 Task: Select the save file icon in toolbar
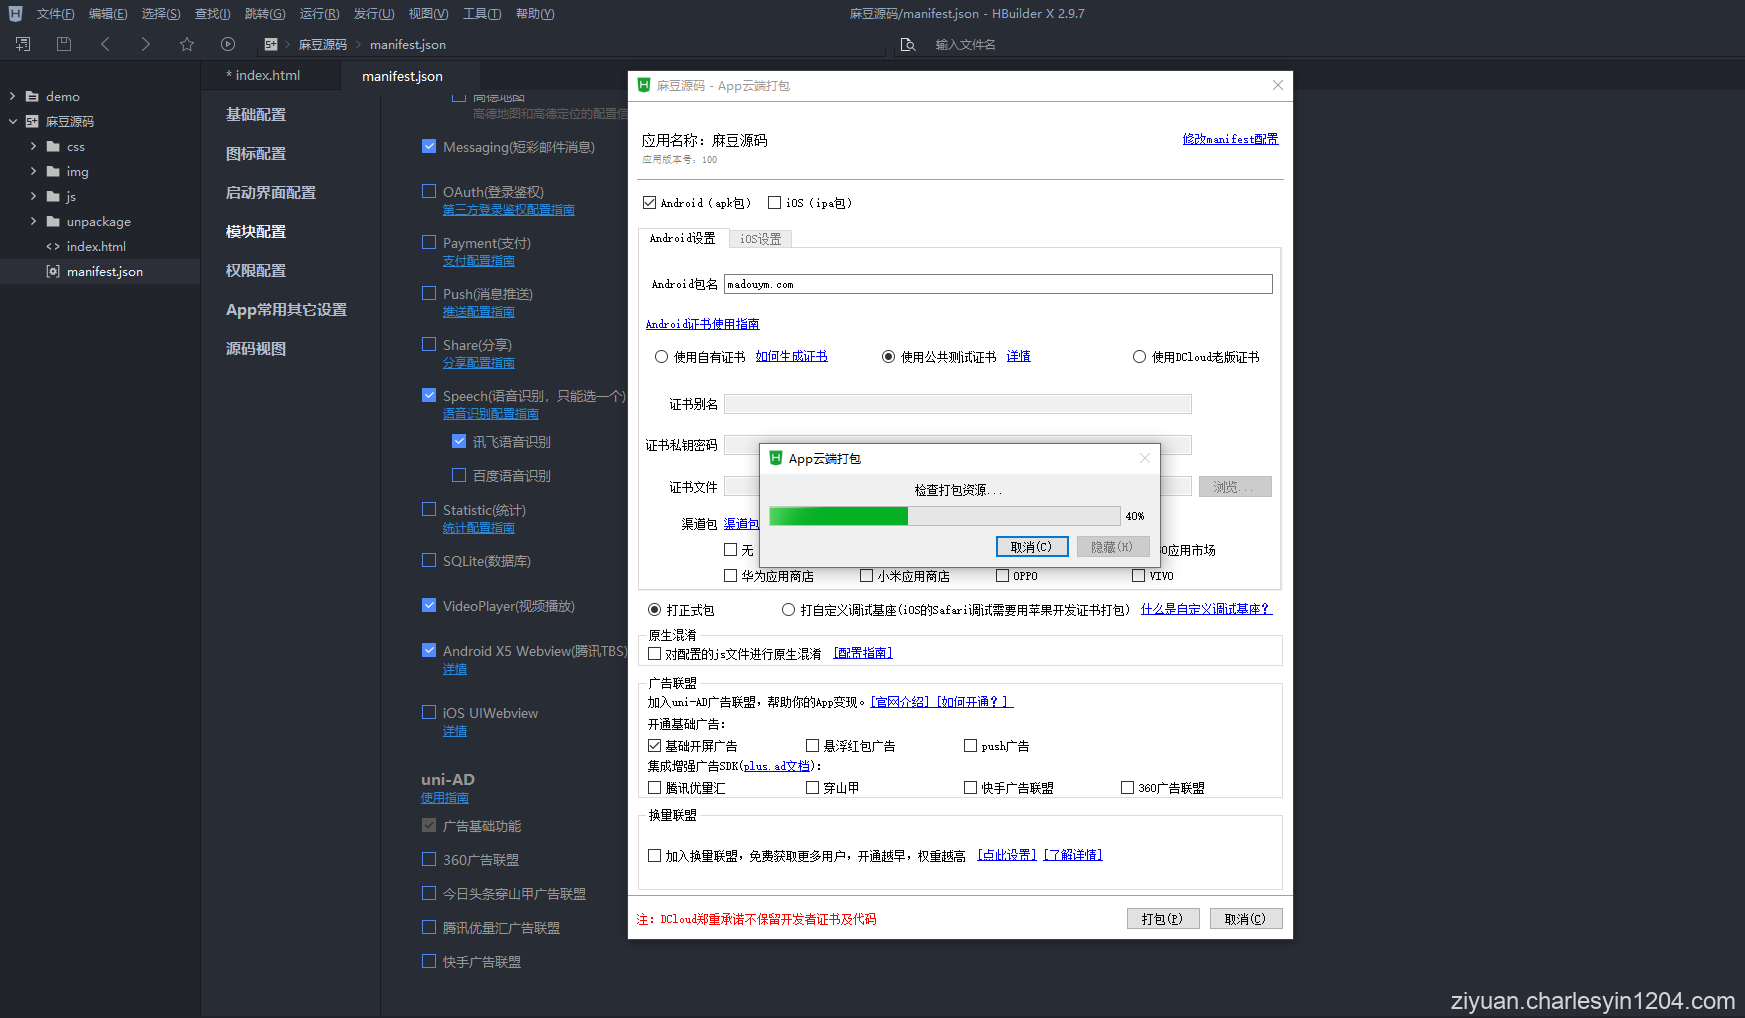coord(63,44)
